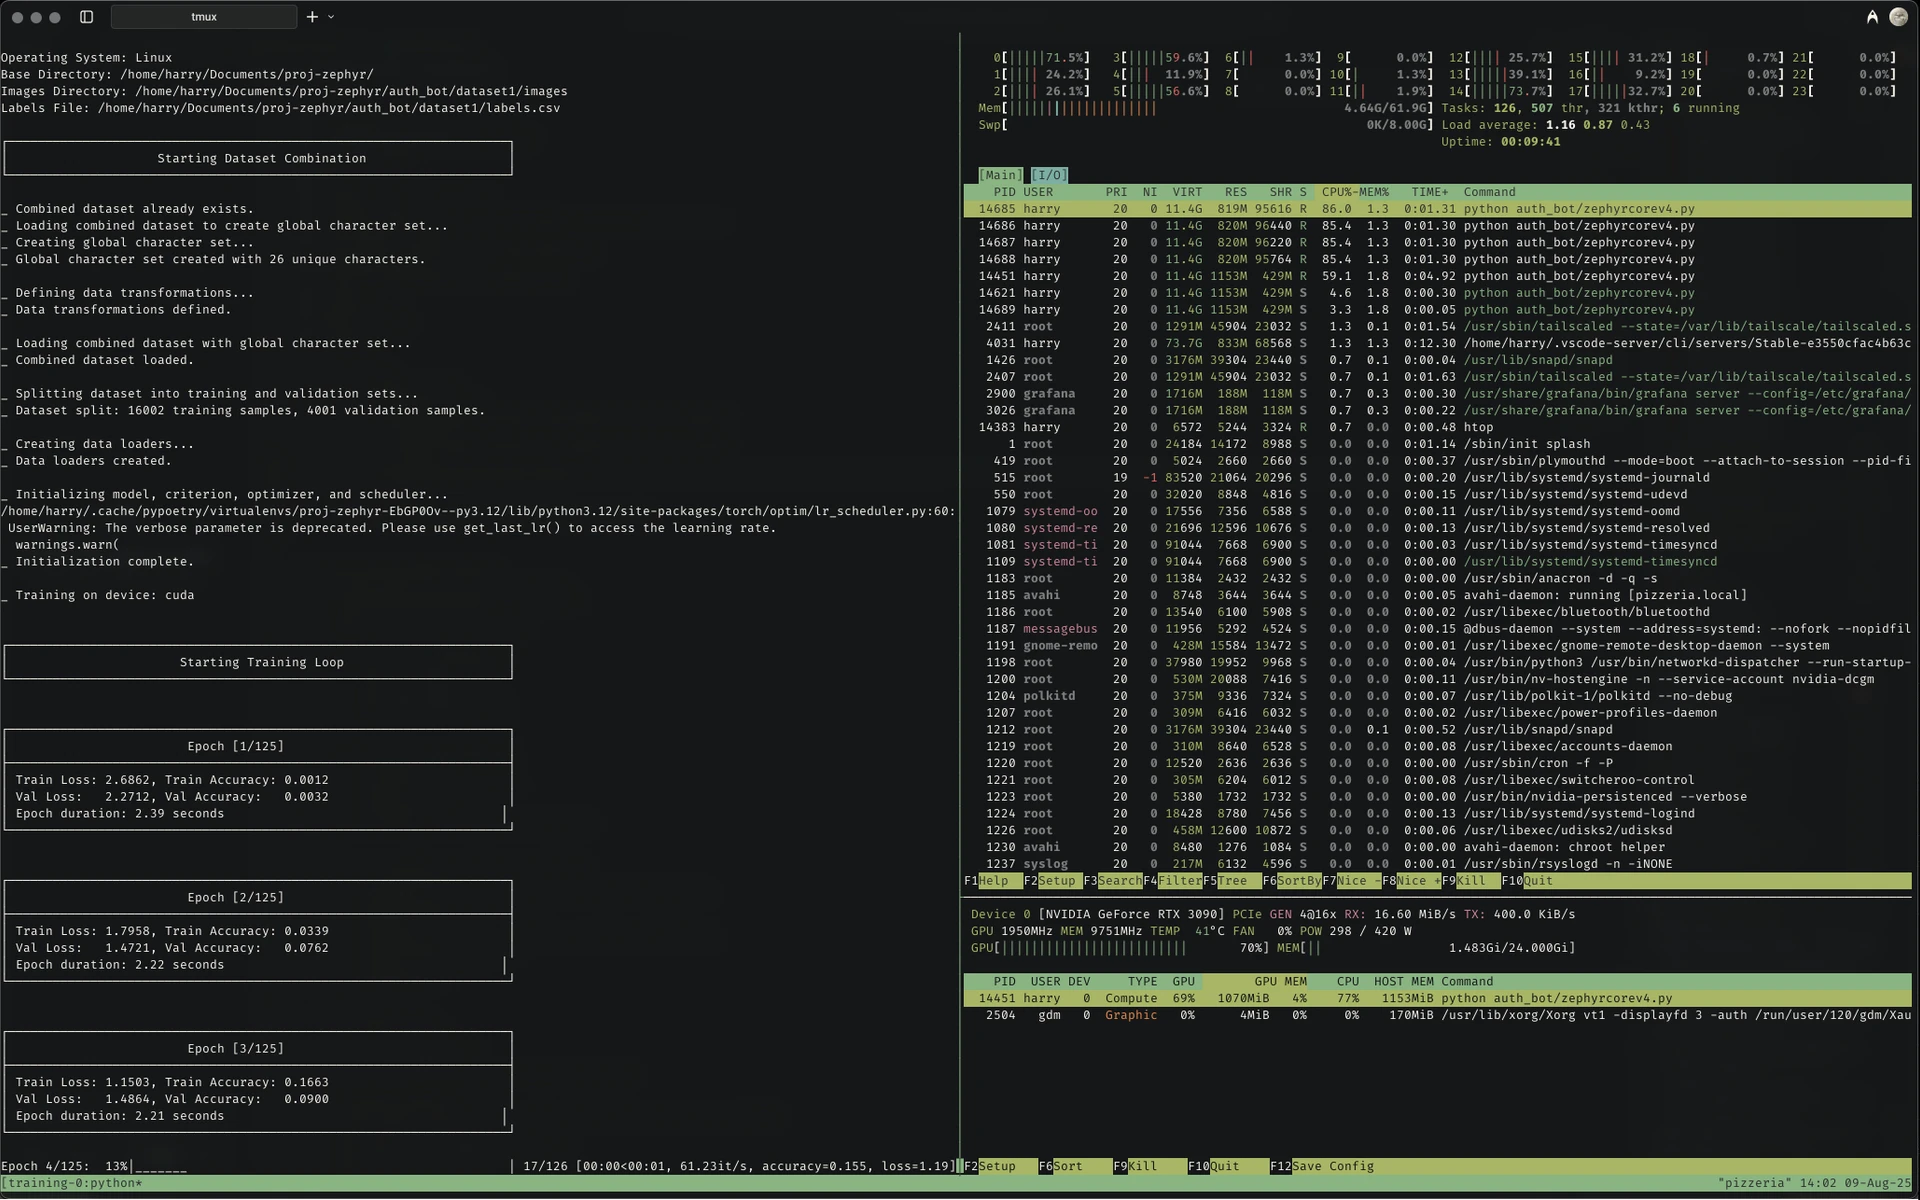Screen dimensions: 1920x1200
Task: Select the Main tab in htop
Action: tap(1001, 174)
